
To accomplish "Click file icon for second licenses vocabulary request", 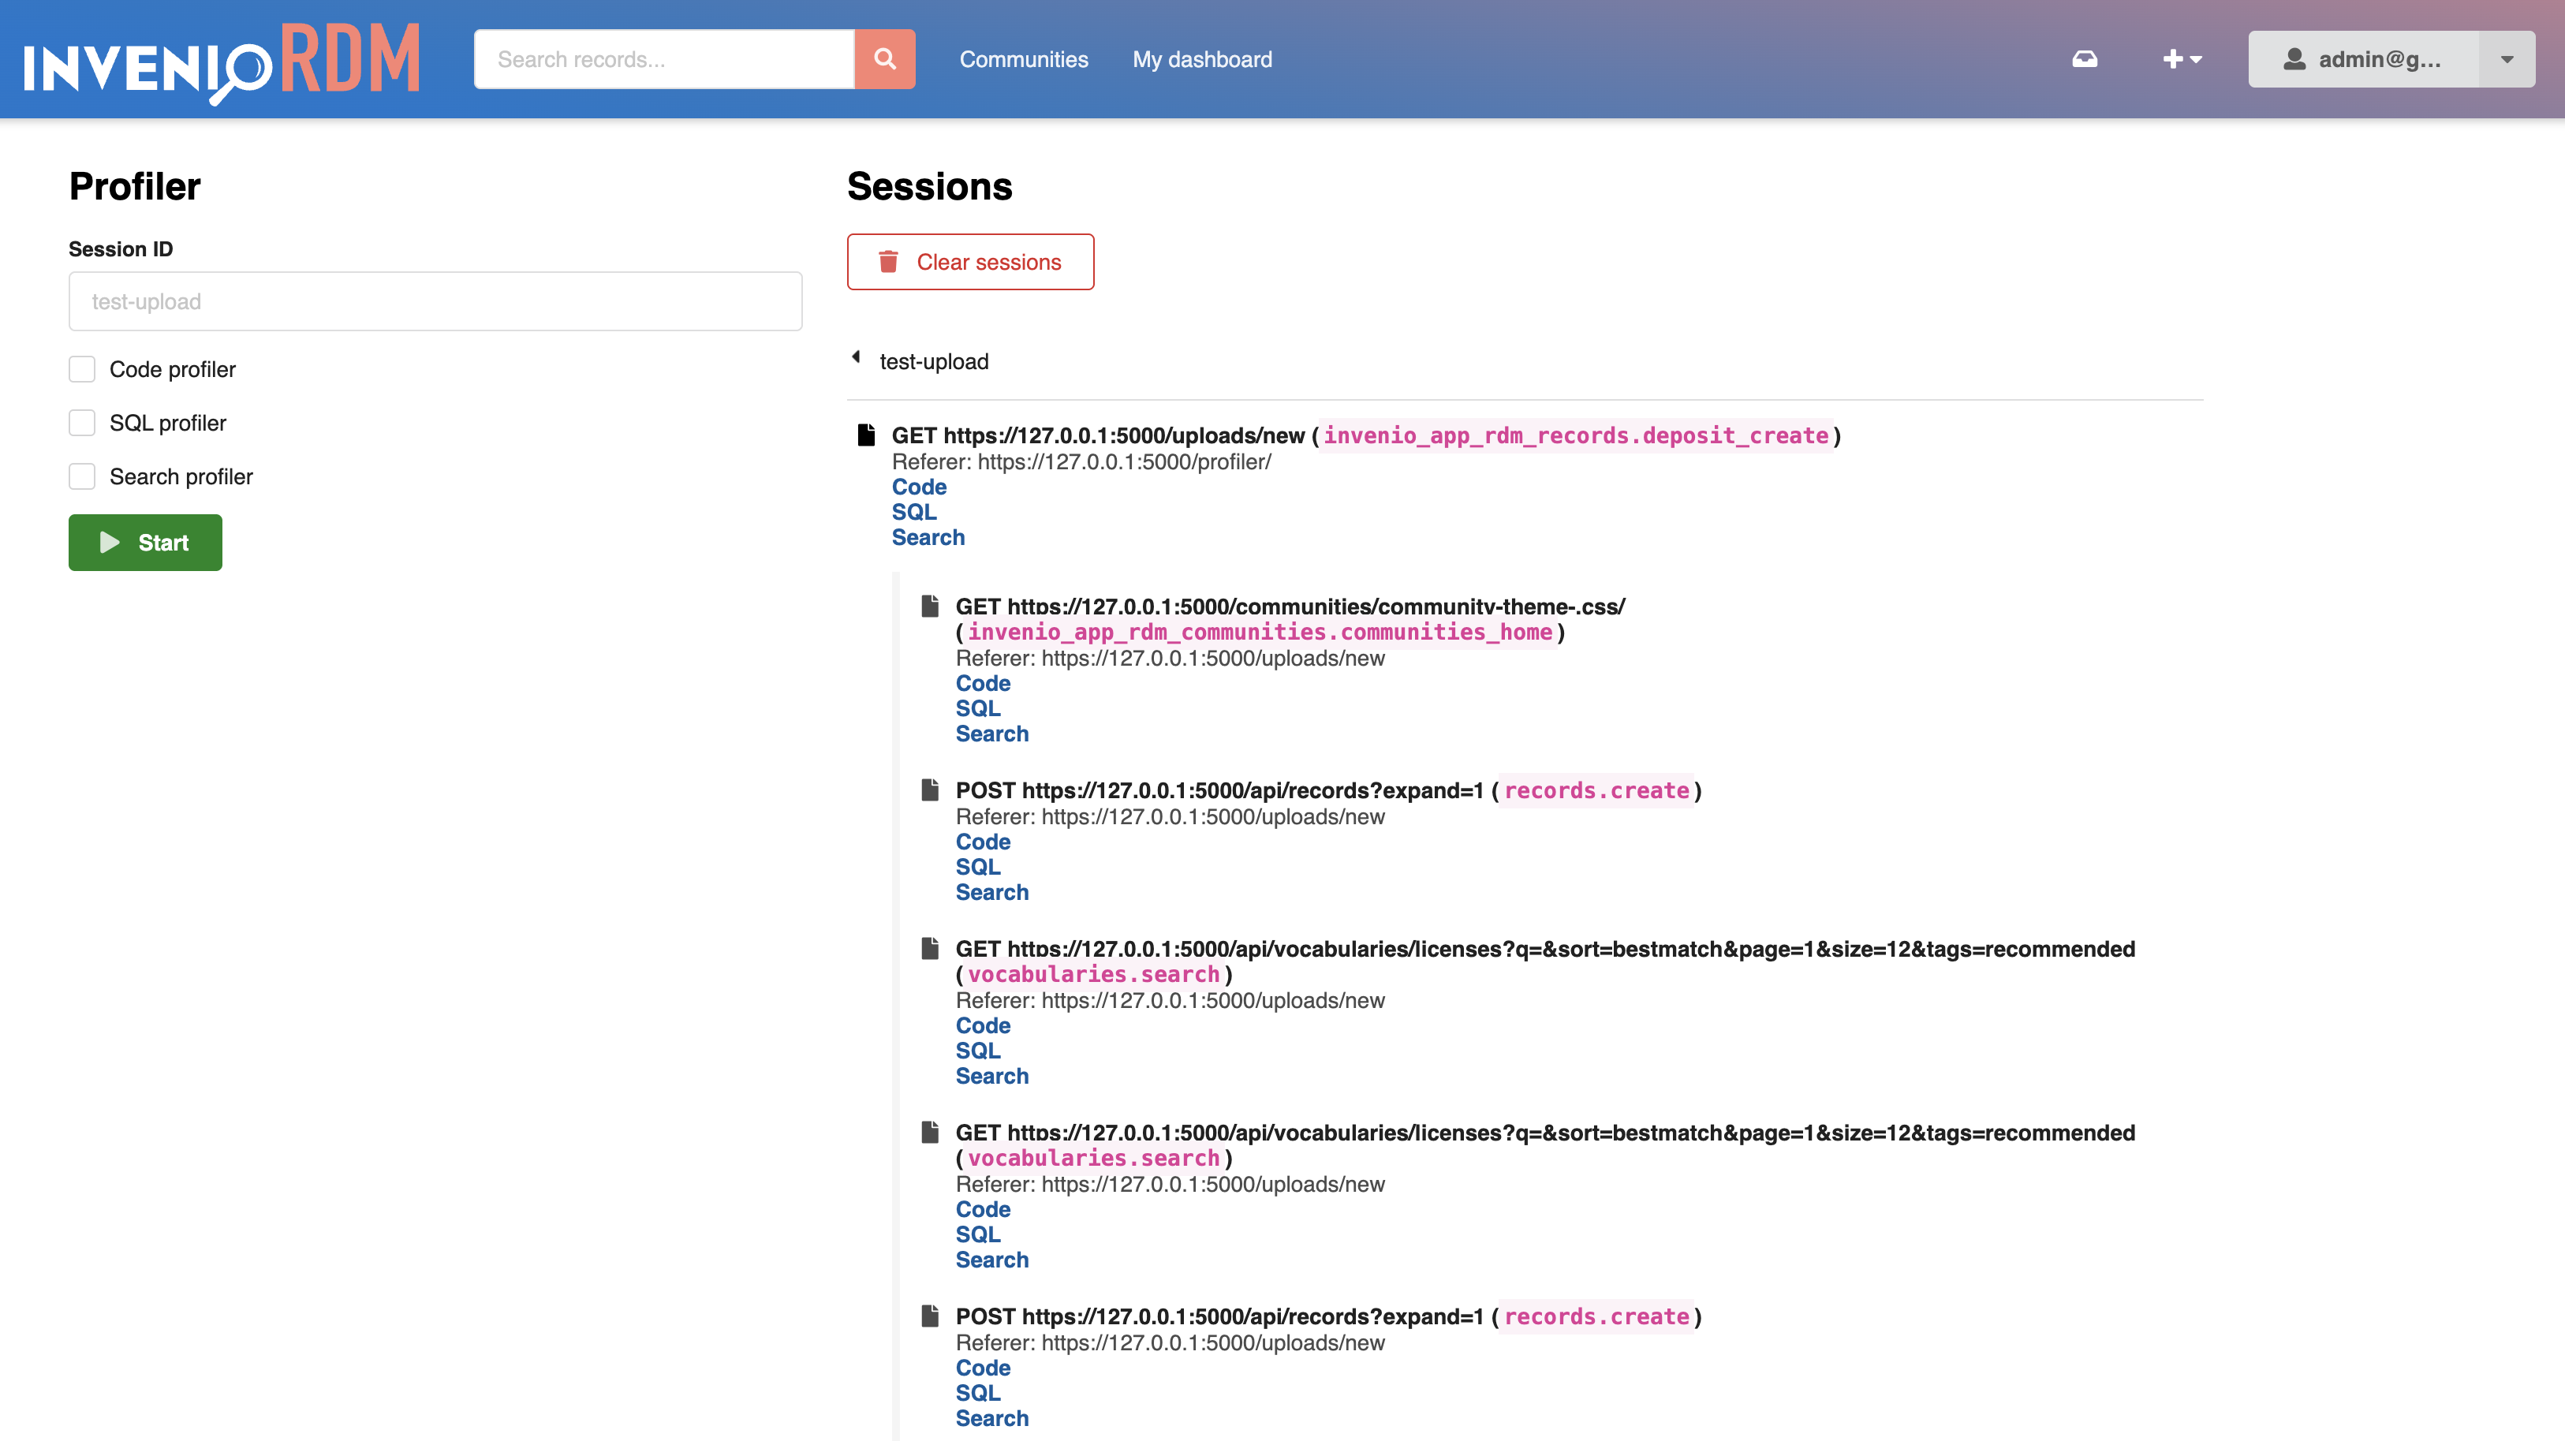I will click(x=930, y=1132).
